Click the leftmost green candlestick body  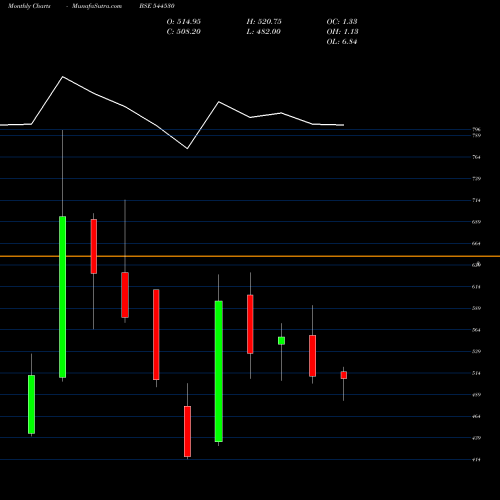(x=31, y=404)
